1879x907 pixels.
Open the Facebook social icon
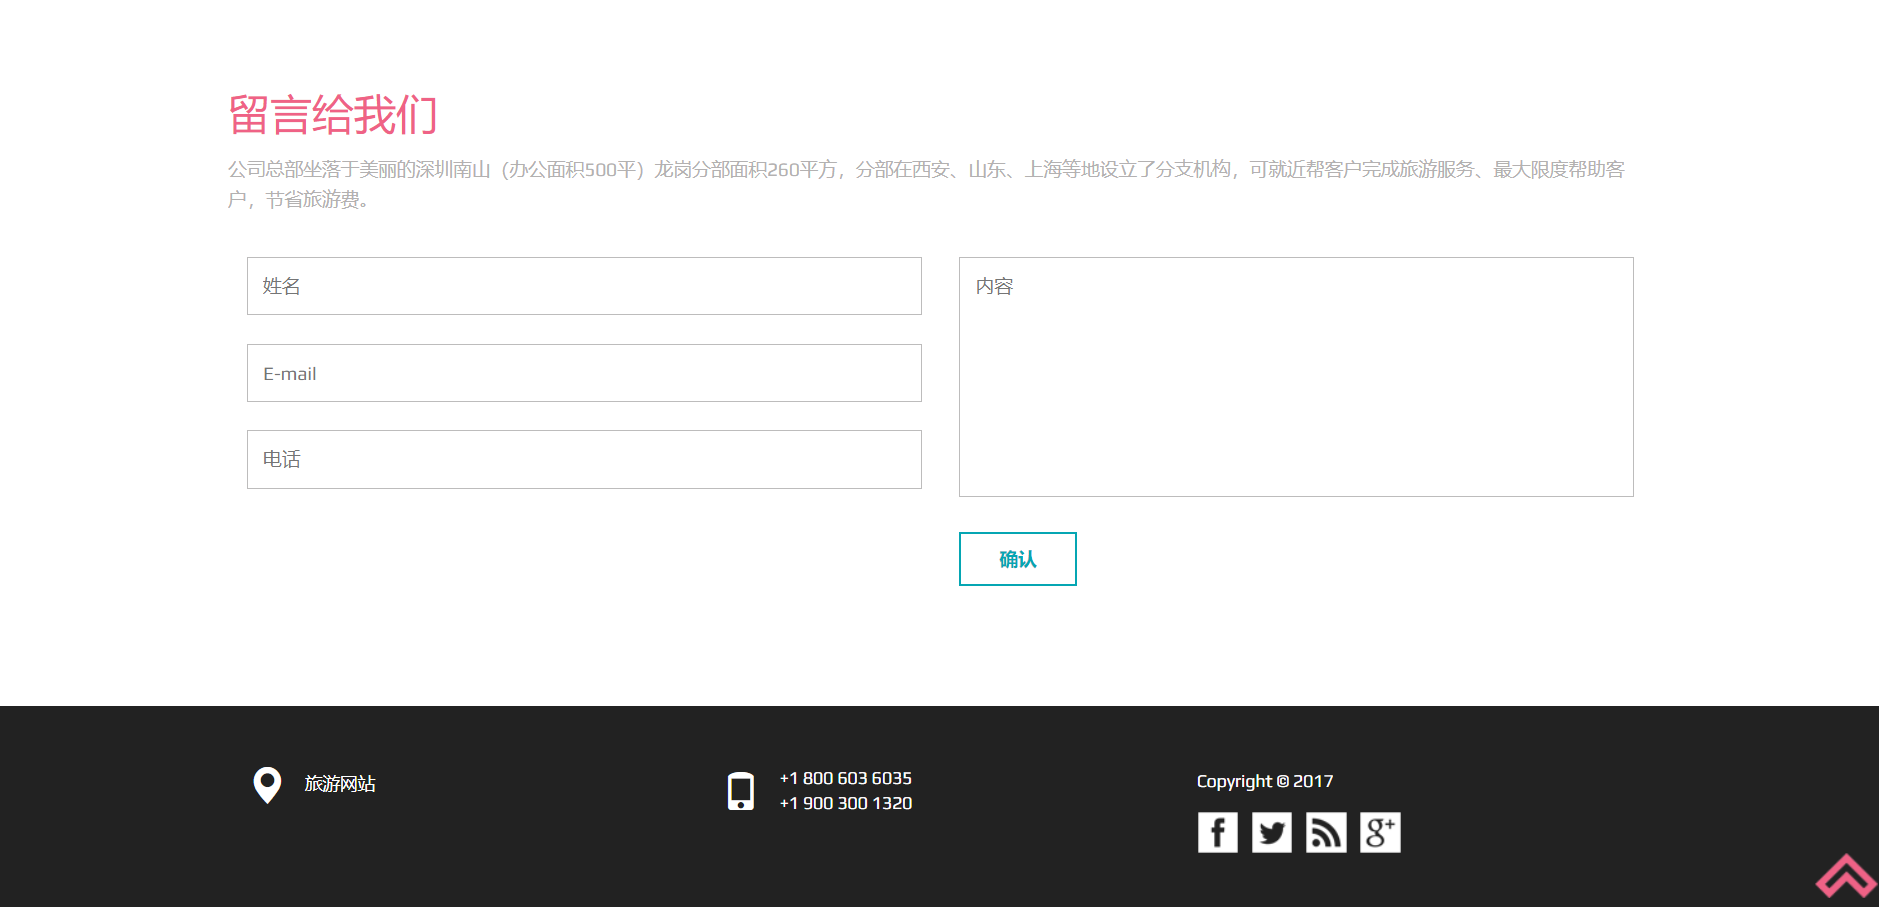point(1217,832)
